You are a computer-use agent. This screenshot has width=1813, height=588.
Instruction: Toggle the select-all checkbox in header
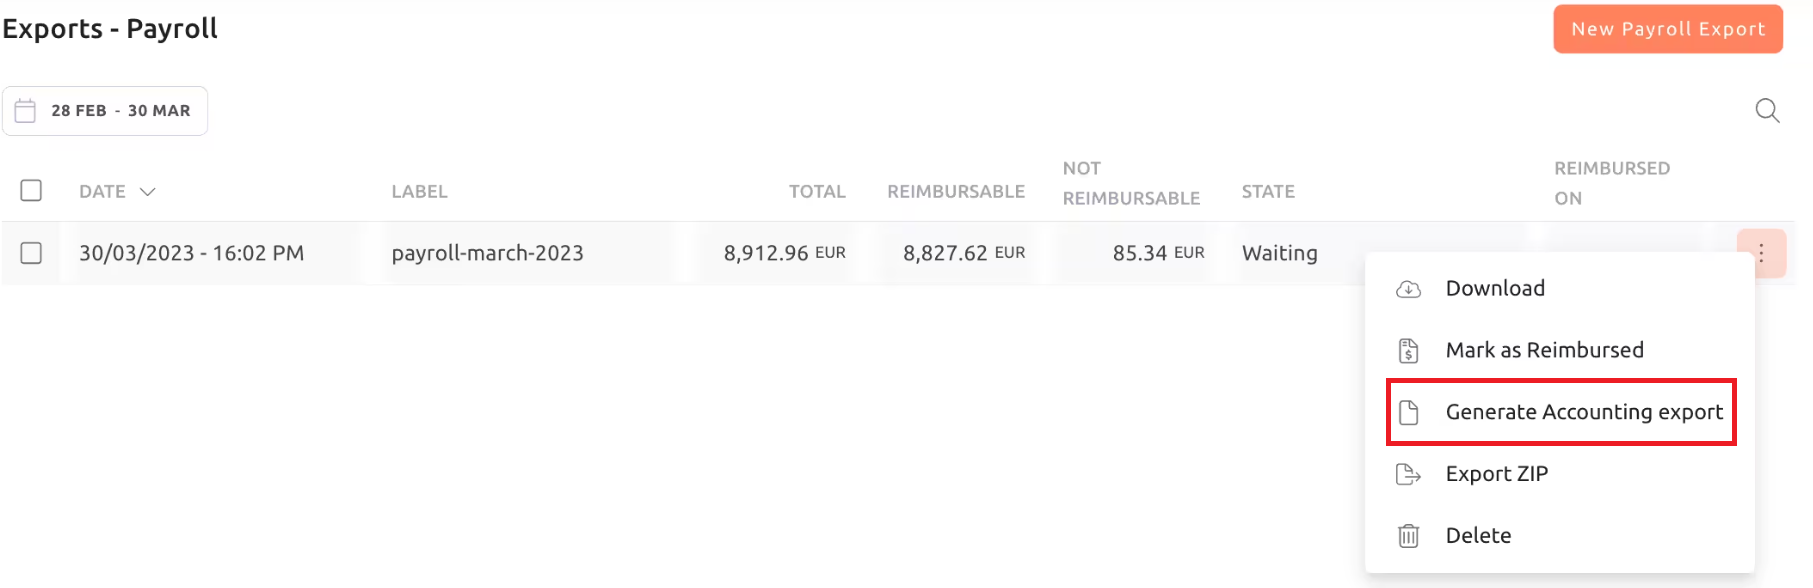31,190
